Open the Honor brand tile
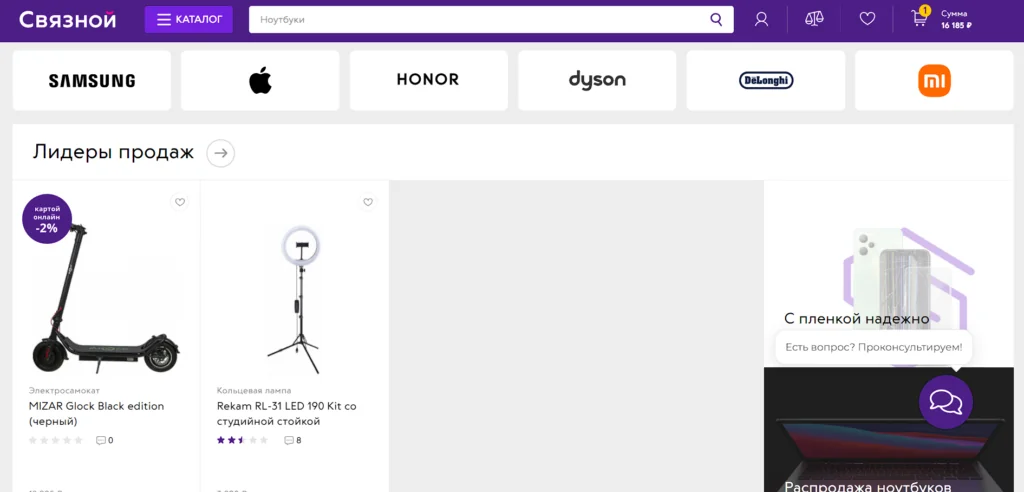Screen dimensions: 1024x492 click(x=428, y=81)
